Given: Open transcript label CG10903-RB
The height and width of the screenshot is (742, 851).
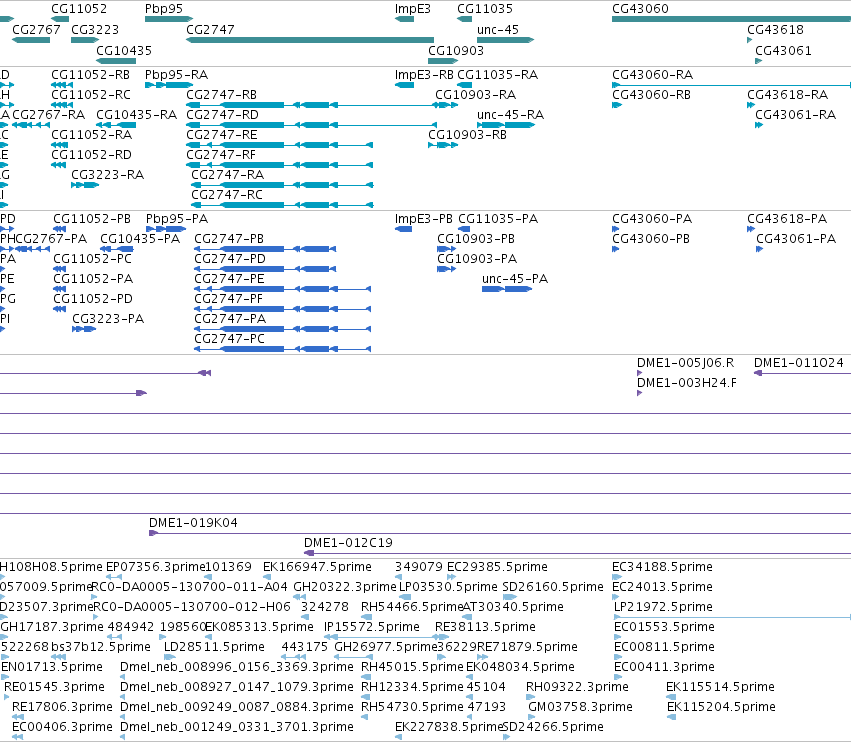Looking at the screenshot, I should click(467, 135).
